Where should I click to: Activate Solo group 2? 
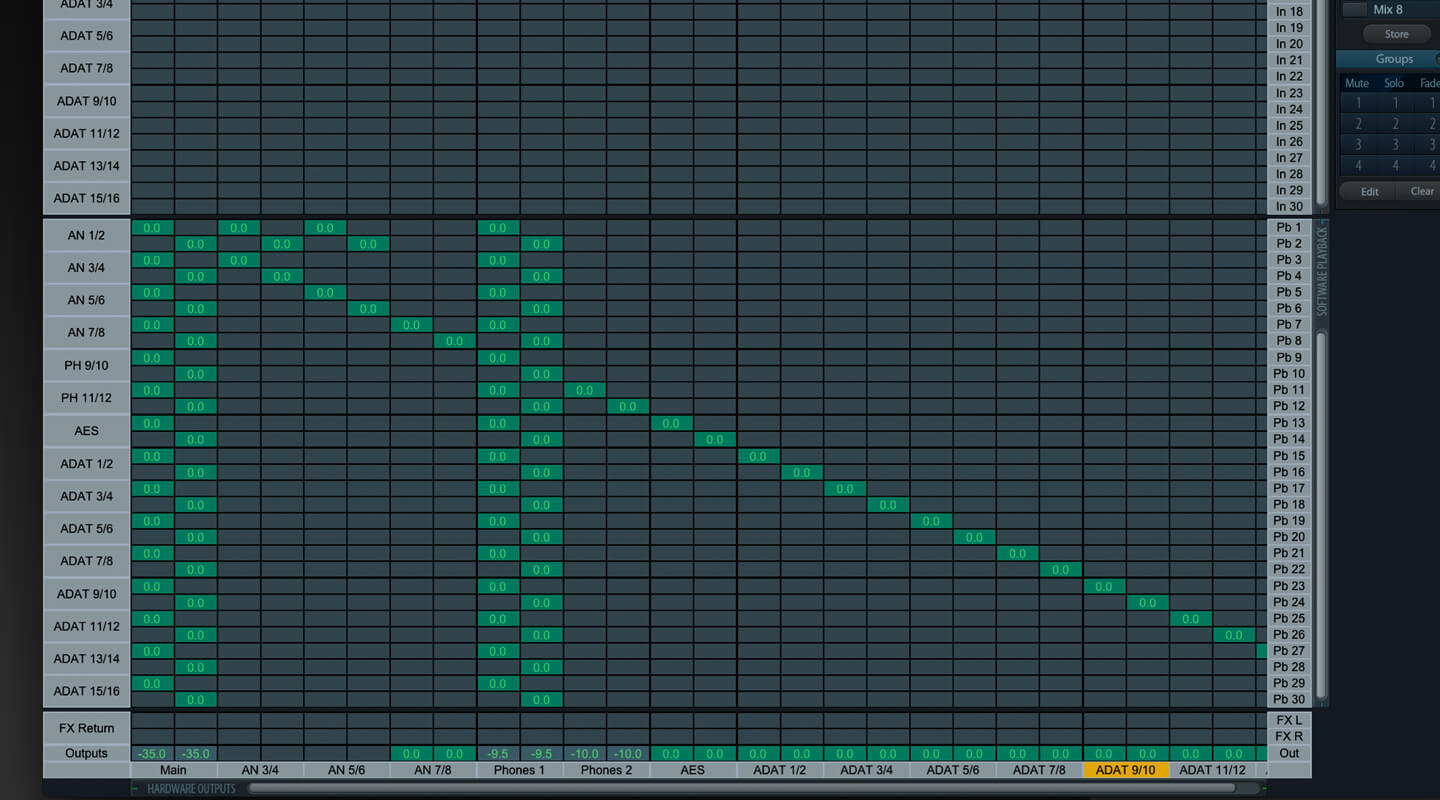tap(1394, 123)
